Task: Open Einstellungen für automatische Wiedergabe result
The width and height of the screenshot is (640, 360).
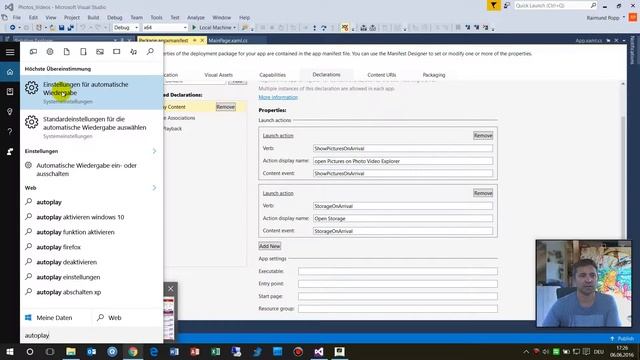Action: pyautogui.click(x=92, y=93)
